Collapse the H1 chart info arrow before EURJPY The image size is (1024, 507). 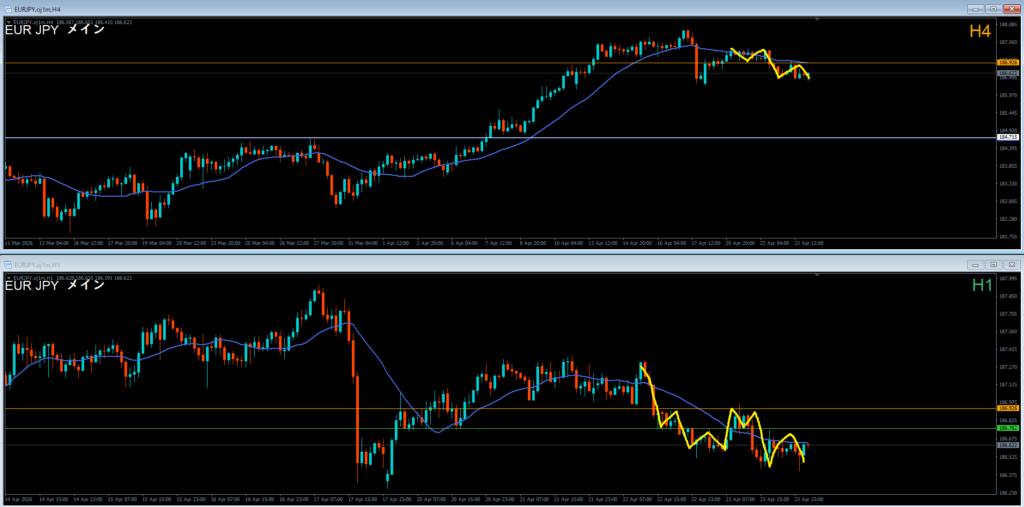click(8, 276)
